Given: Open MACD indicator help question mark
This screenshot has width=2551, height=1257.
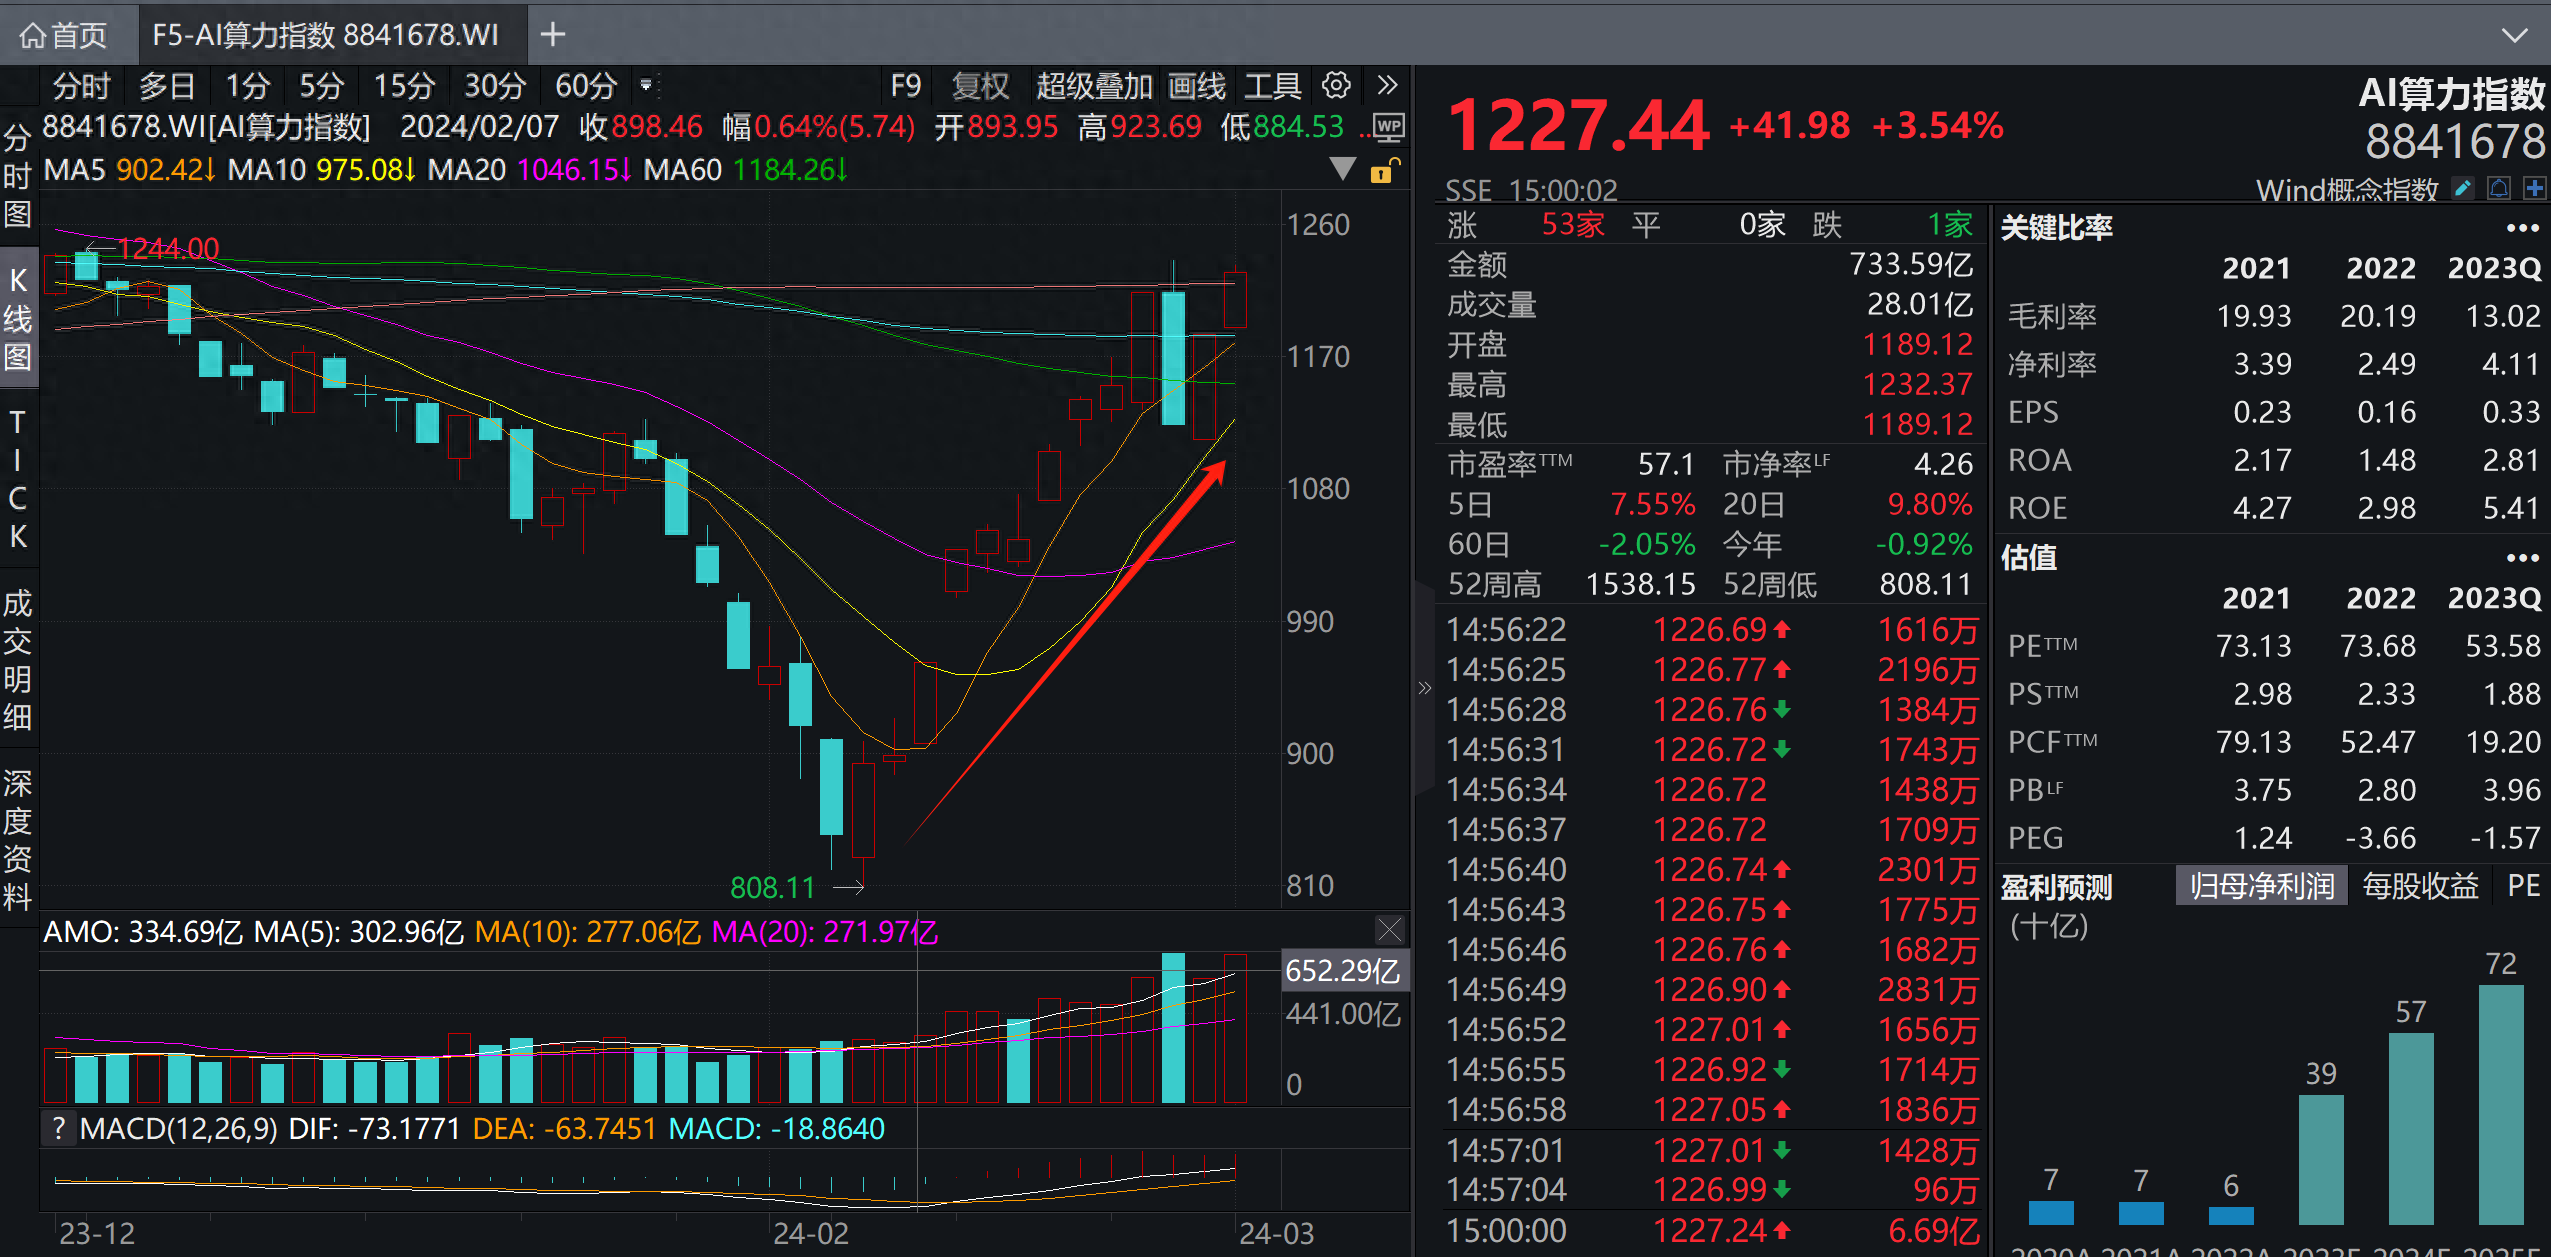Looking at the screenshot, I should 59,1129.
